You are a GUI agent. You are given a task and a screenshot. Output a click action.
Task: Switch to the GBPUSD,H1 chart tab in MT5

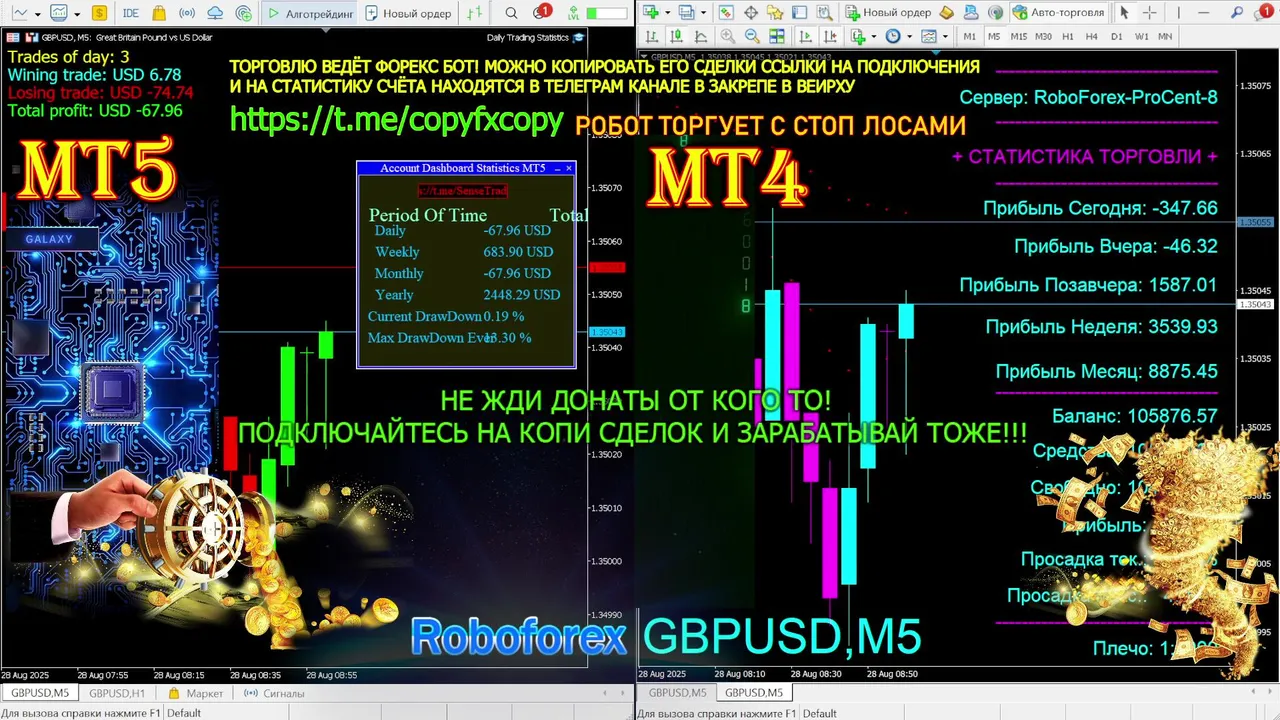coord(117,693)
